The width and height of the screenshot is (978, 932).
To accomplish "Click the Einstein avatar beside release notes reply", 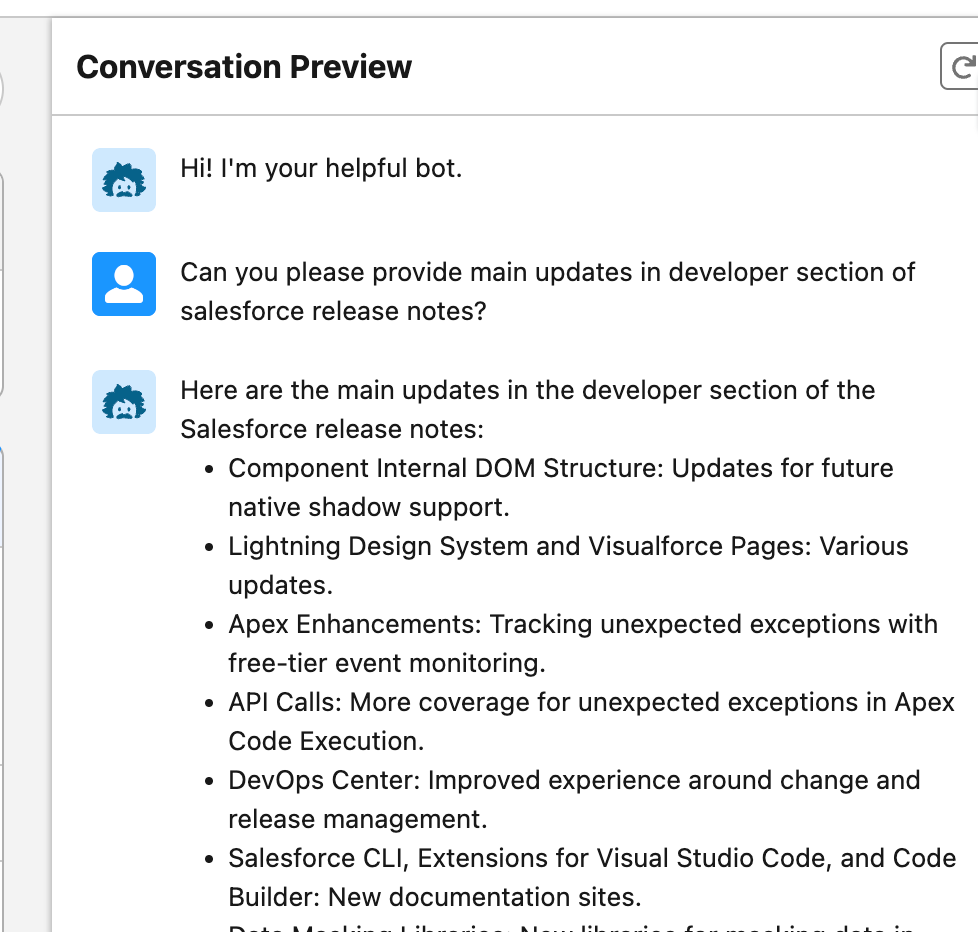I will click(x=124, y=402).
